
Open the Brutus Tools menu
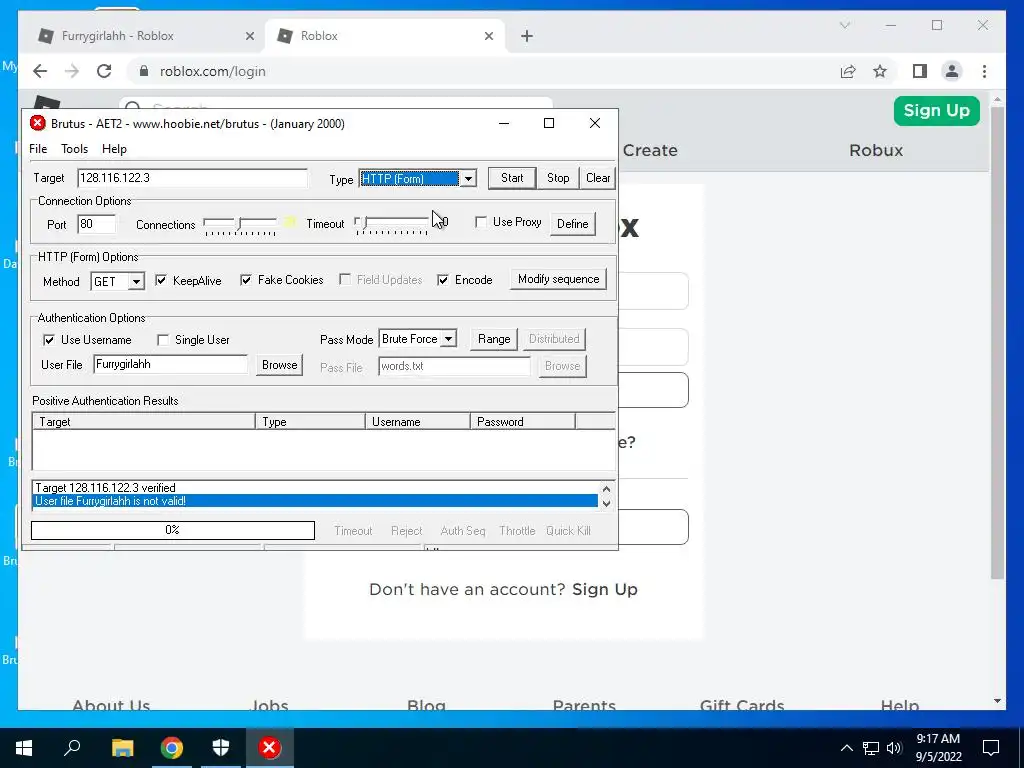click(74, 149)
